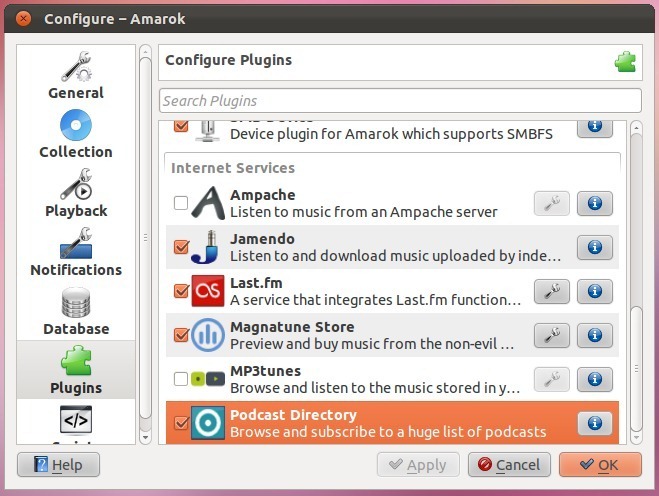Select the Plugins settings page
Viewport: 659px width, 496px height.
point(76,370)
